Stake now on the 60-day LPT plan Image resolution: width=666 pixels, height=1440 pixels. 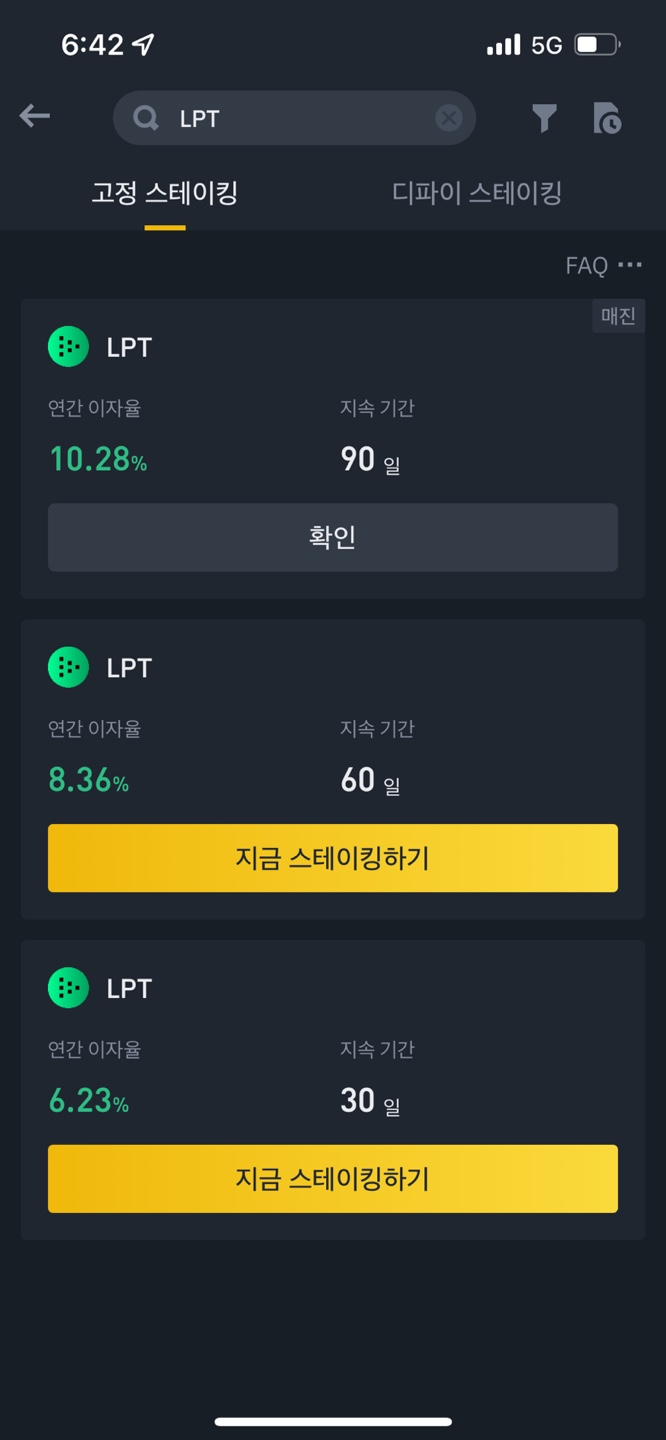(x=333, y=858)
